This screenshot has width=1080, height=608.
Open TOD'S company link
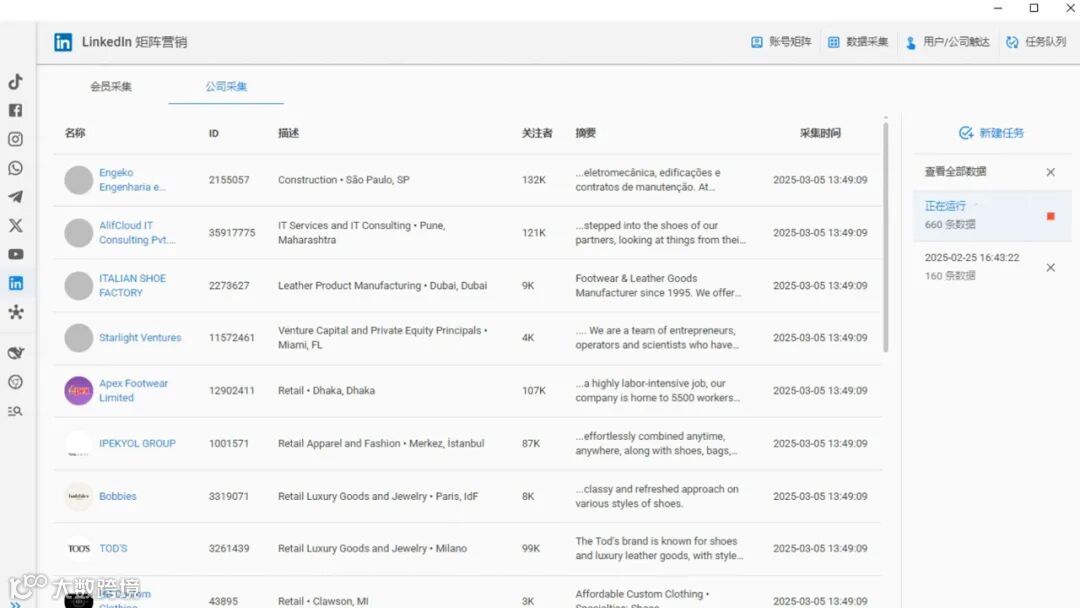pyautogui.click(x=113, y=548)
